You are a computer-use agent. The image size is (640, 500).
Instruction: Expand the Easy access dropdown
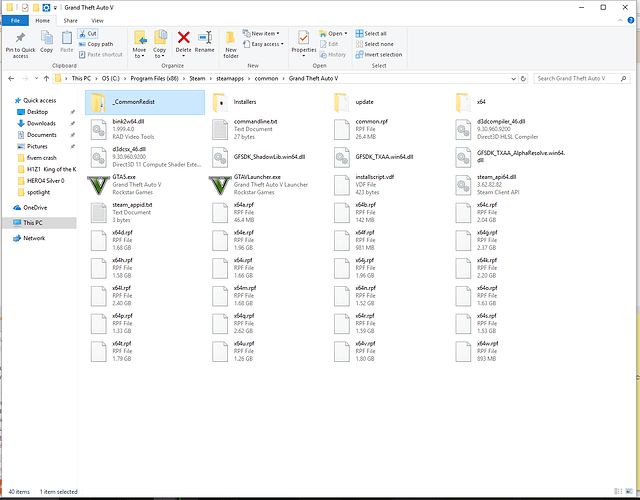(x=263, y=44)
